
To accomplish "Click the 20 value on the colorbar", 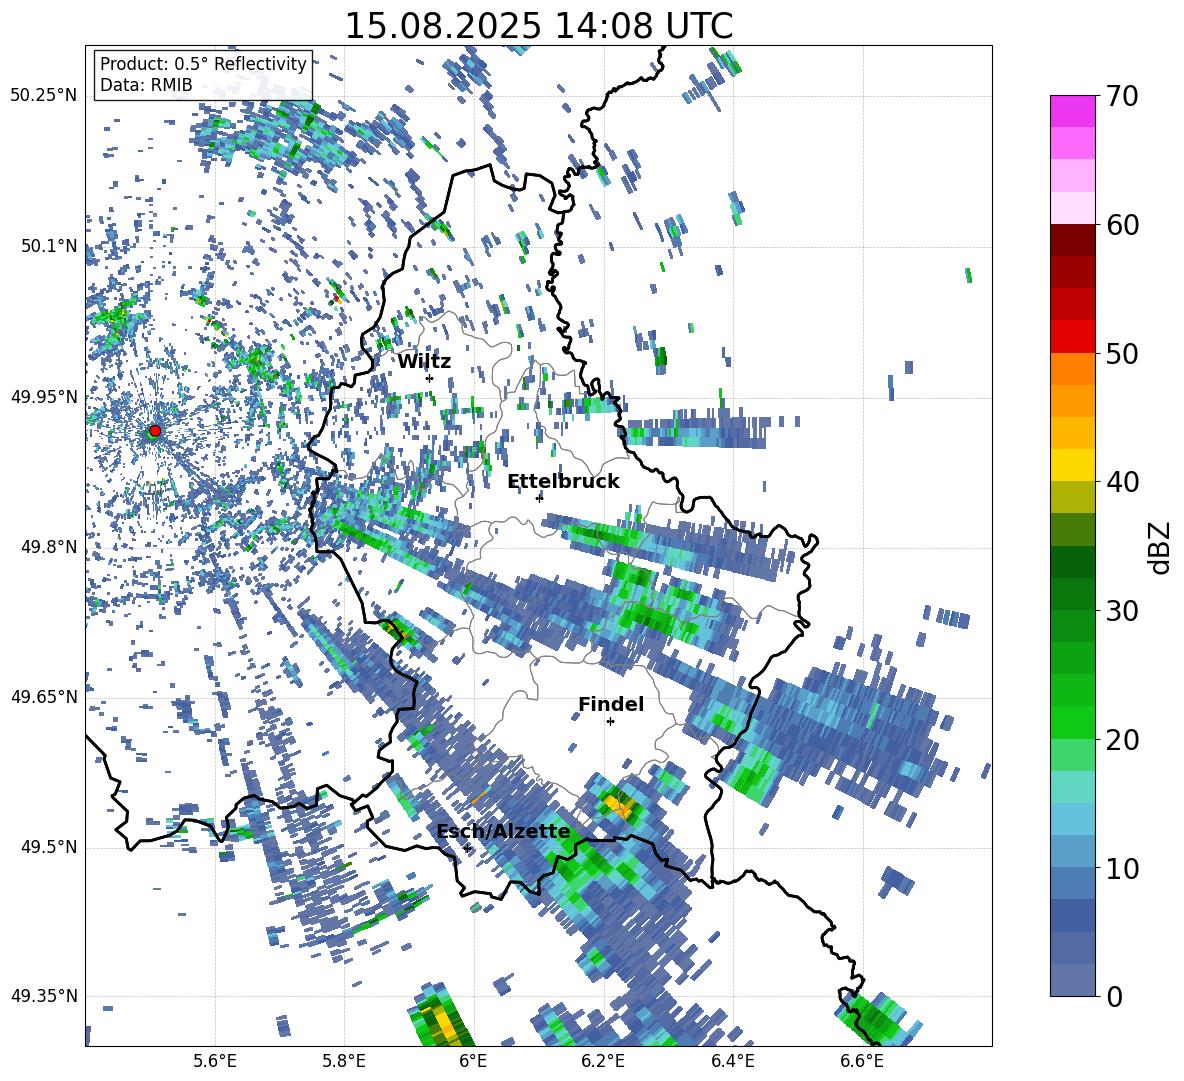I will pyautogui.click(x=1122, y=739).
